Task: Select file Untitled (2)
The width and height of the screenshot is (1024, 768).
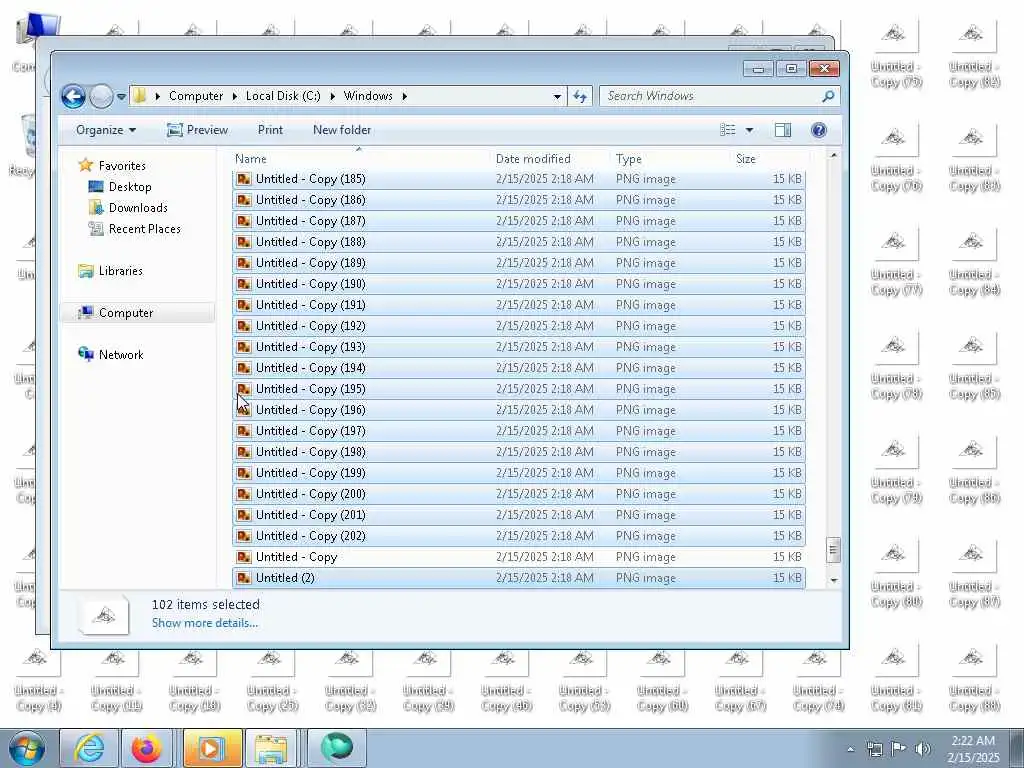Action: pyautogui.click(x=519, y=578)
